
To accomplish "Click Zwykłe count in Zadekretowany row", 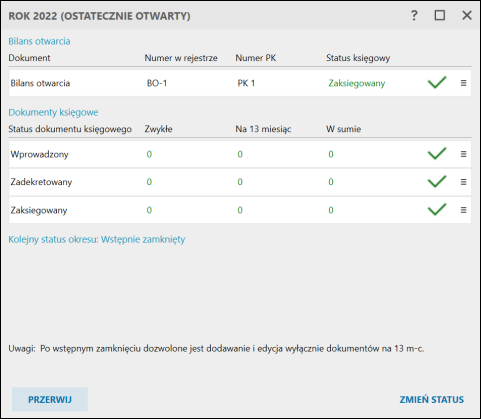I will (149, 182).
